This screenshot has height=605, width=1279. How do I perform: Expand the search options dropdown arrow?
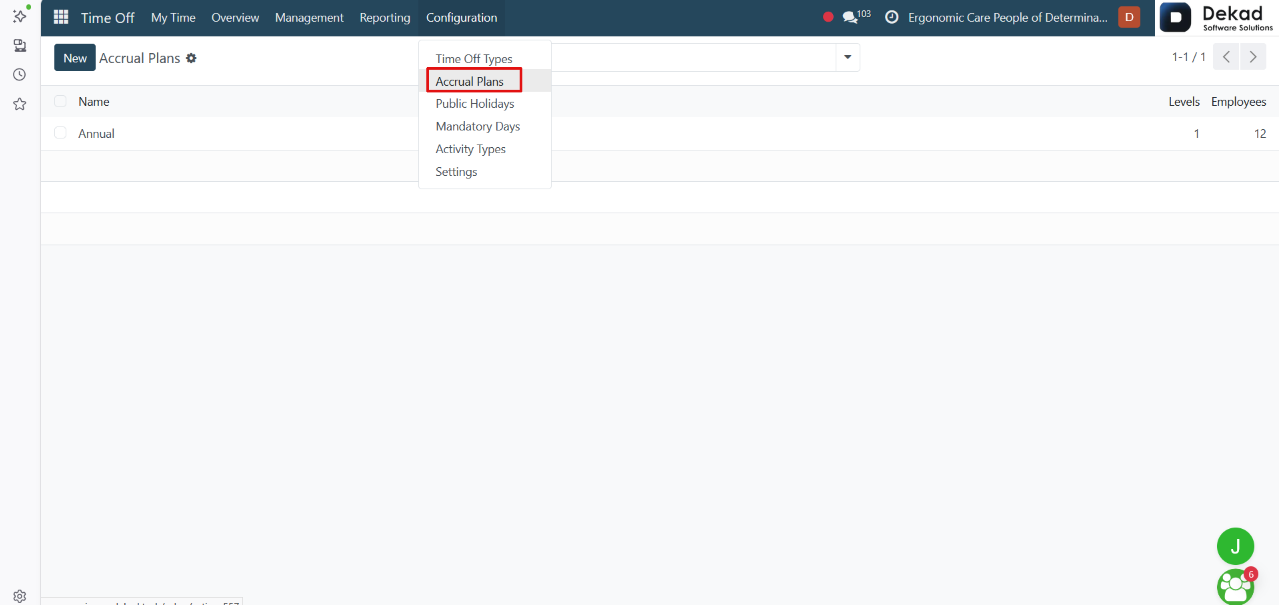[848, 57]
